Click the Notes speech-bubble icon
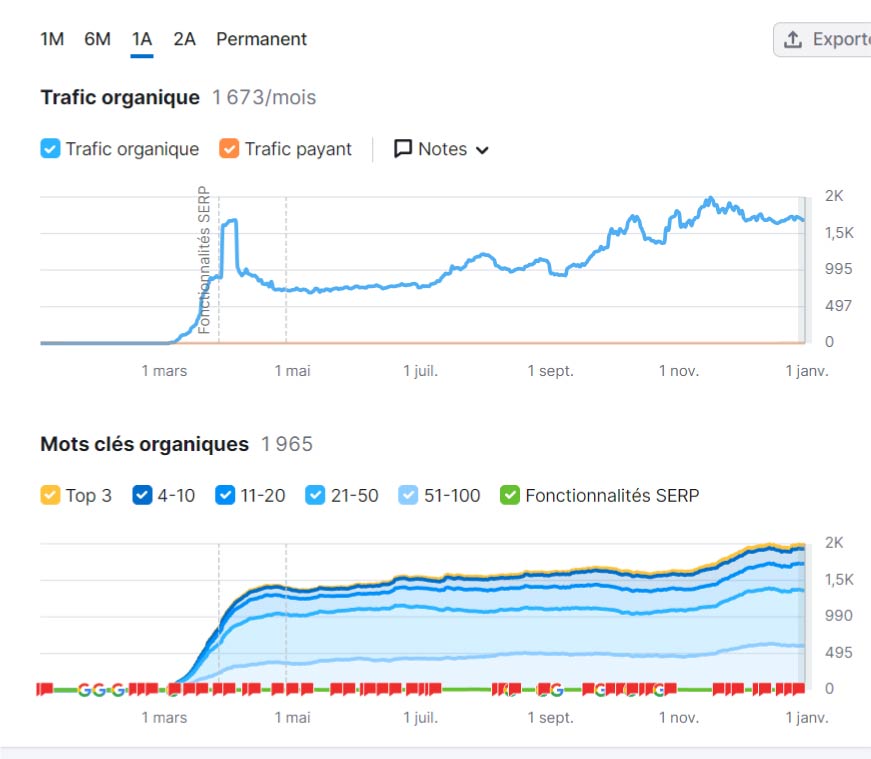 (x=403, y=148)
